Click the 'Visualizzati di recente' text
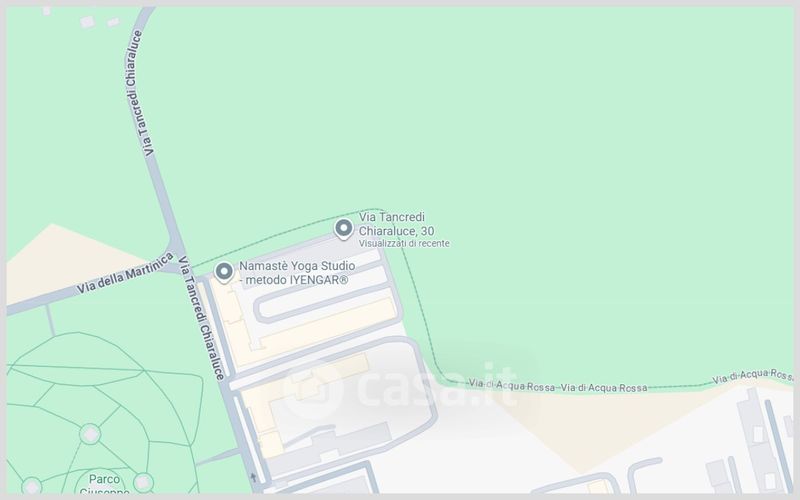 point(404,243)
